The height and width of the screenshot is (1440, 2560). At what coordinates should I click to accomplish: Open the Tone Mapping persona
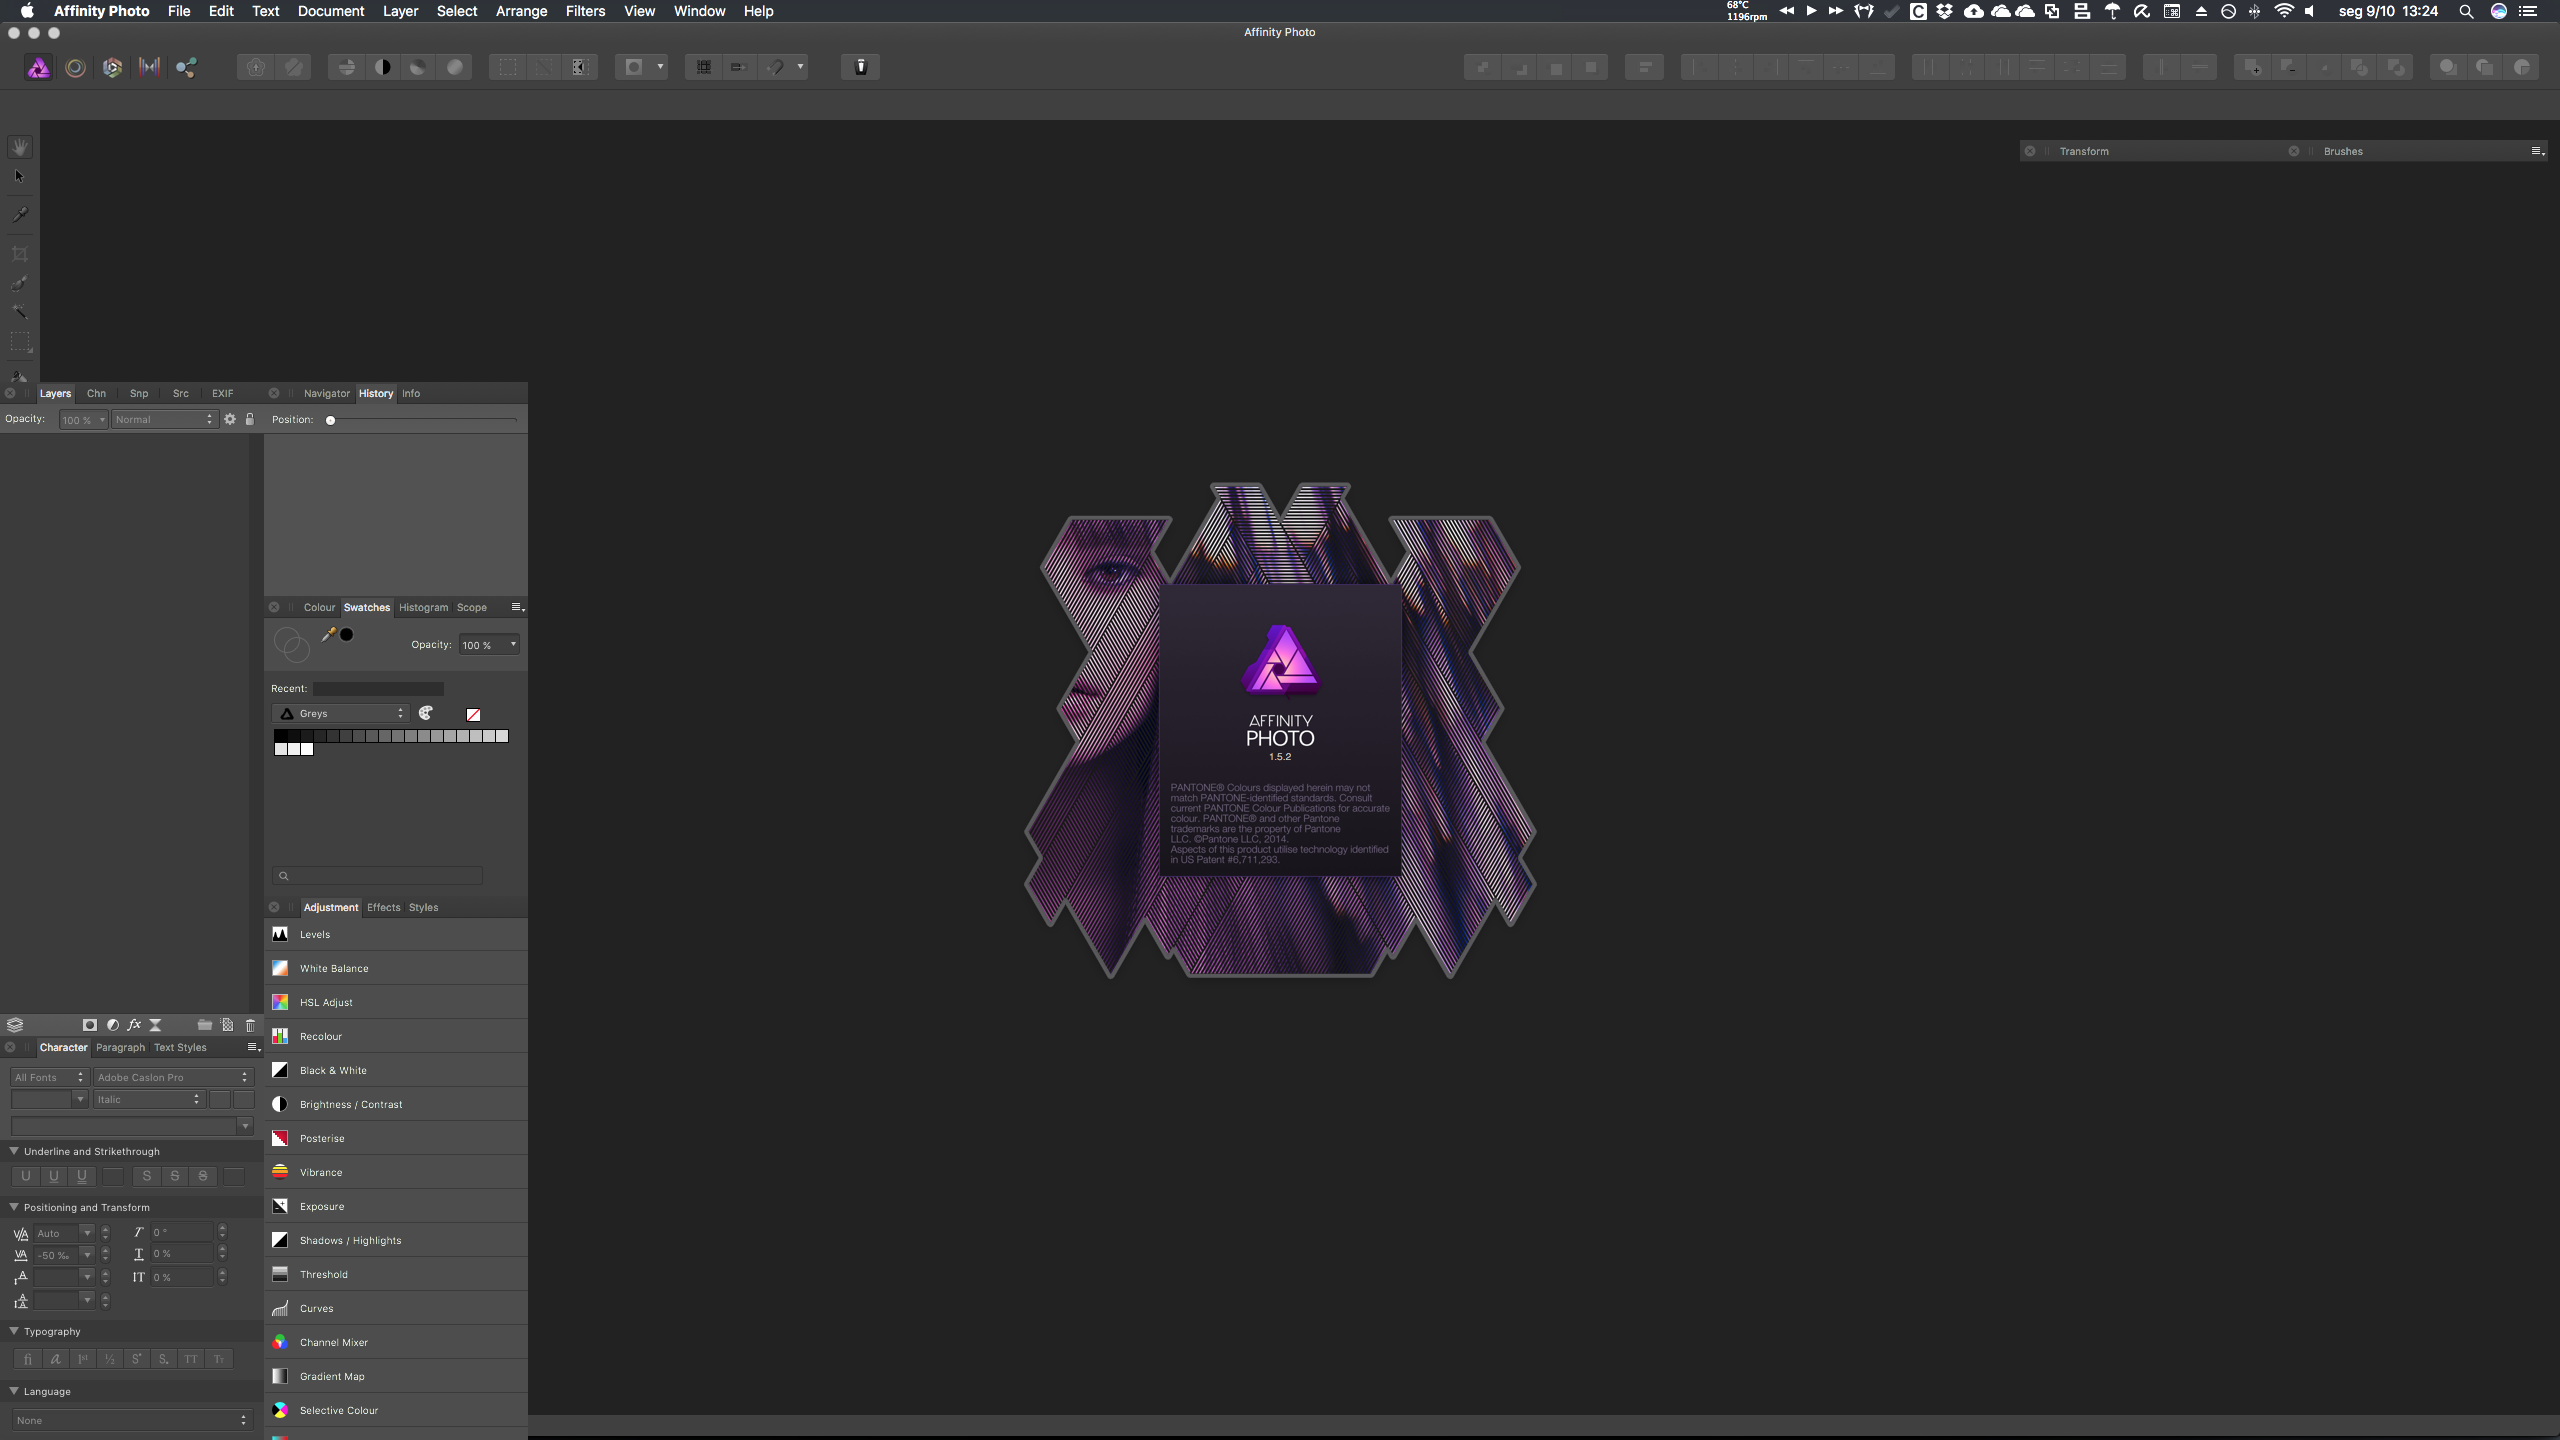pyautogui.click(x=149, y=67)
